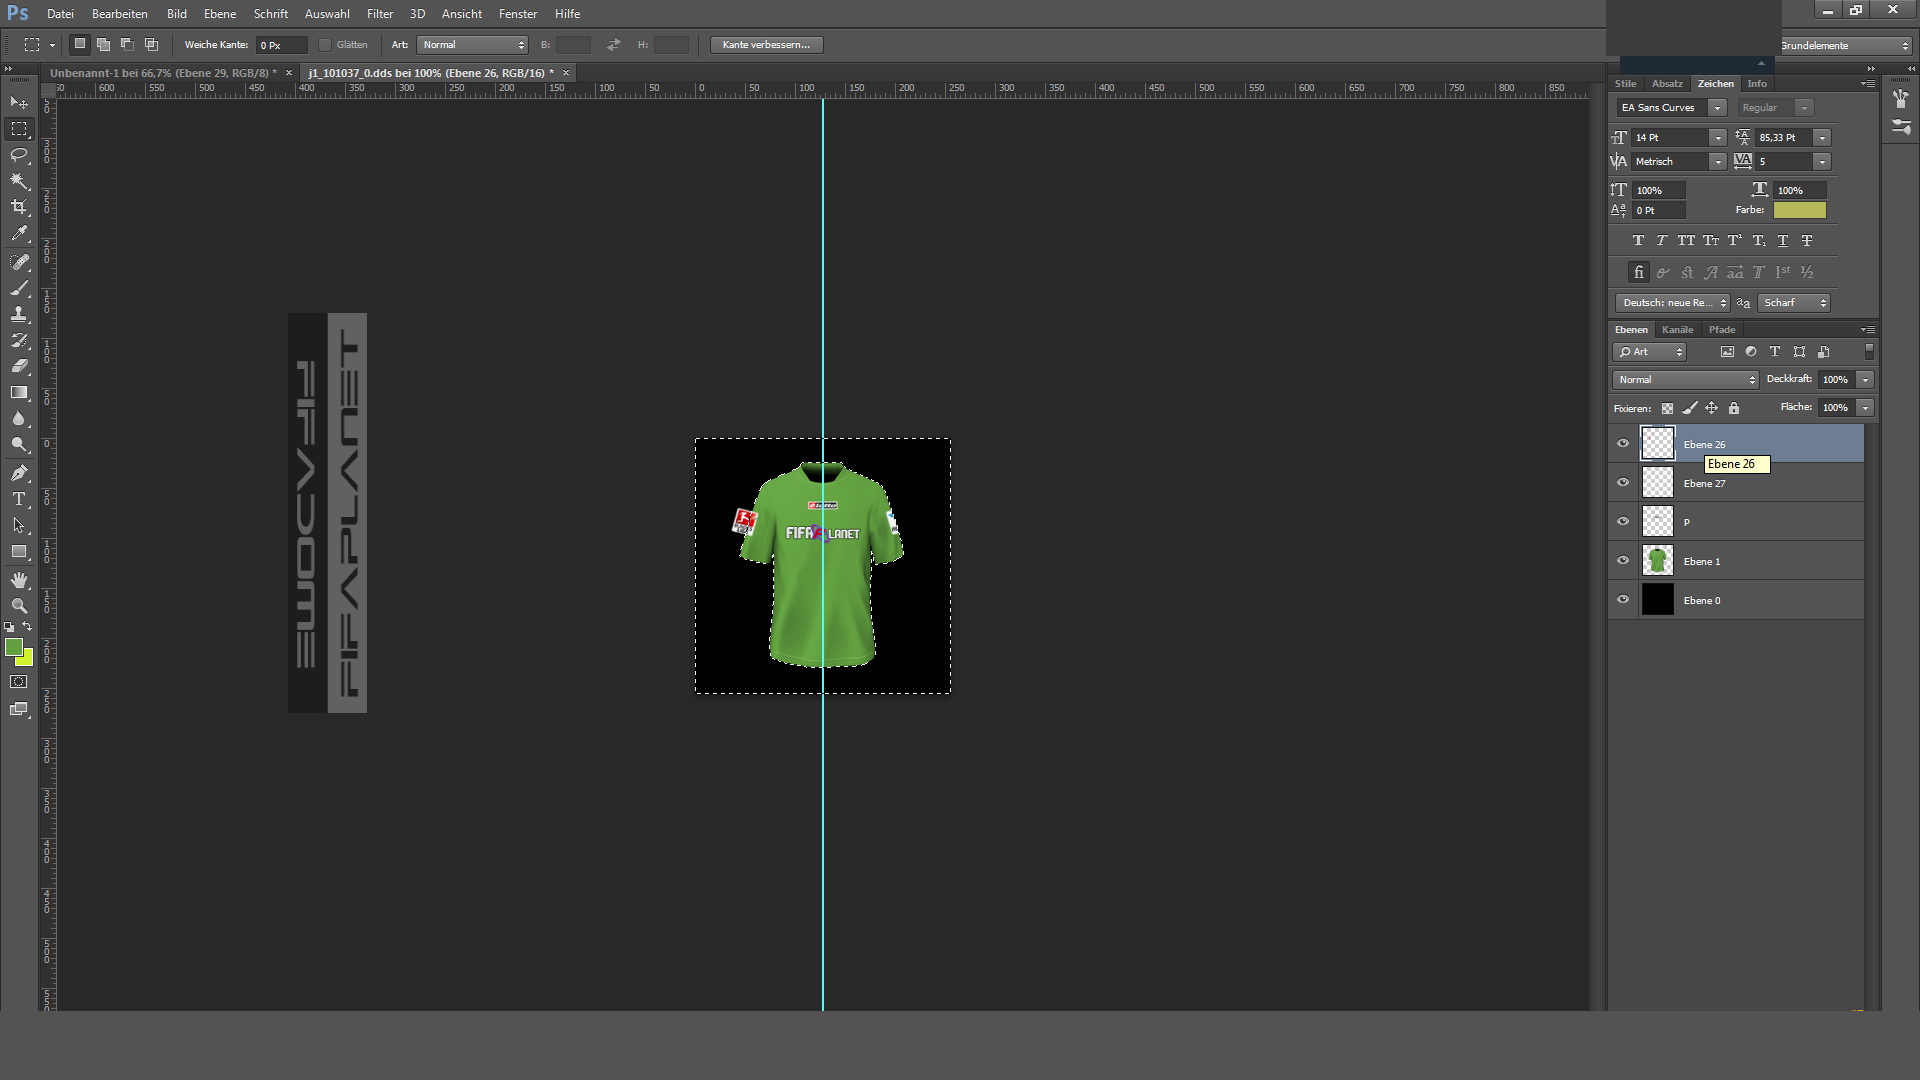The height and width of the screenshot is (1080, 1920).
Task: Hide the Ebene 0 layer
Action: (x=1623, y=600)
